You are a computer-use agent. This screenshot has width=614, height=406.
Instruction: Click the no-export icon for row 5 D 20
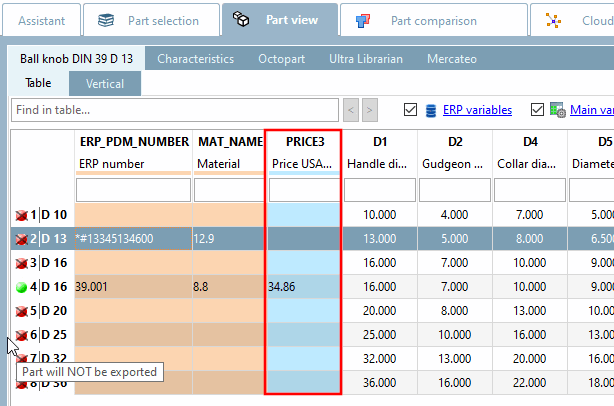[x=21, y=311]
